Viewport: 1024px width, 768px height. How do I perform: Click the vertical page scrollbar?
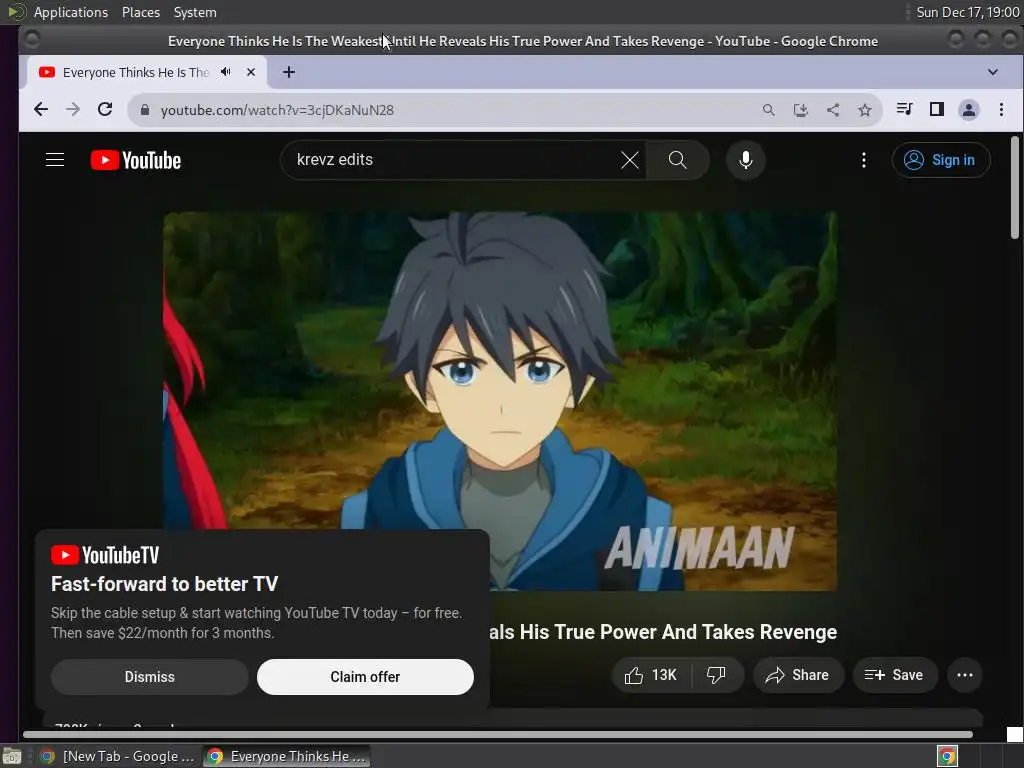(x=1014, y=188)
